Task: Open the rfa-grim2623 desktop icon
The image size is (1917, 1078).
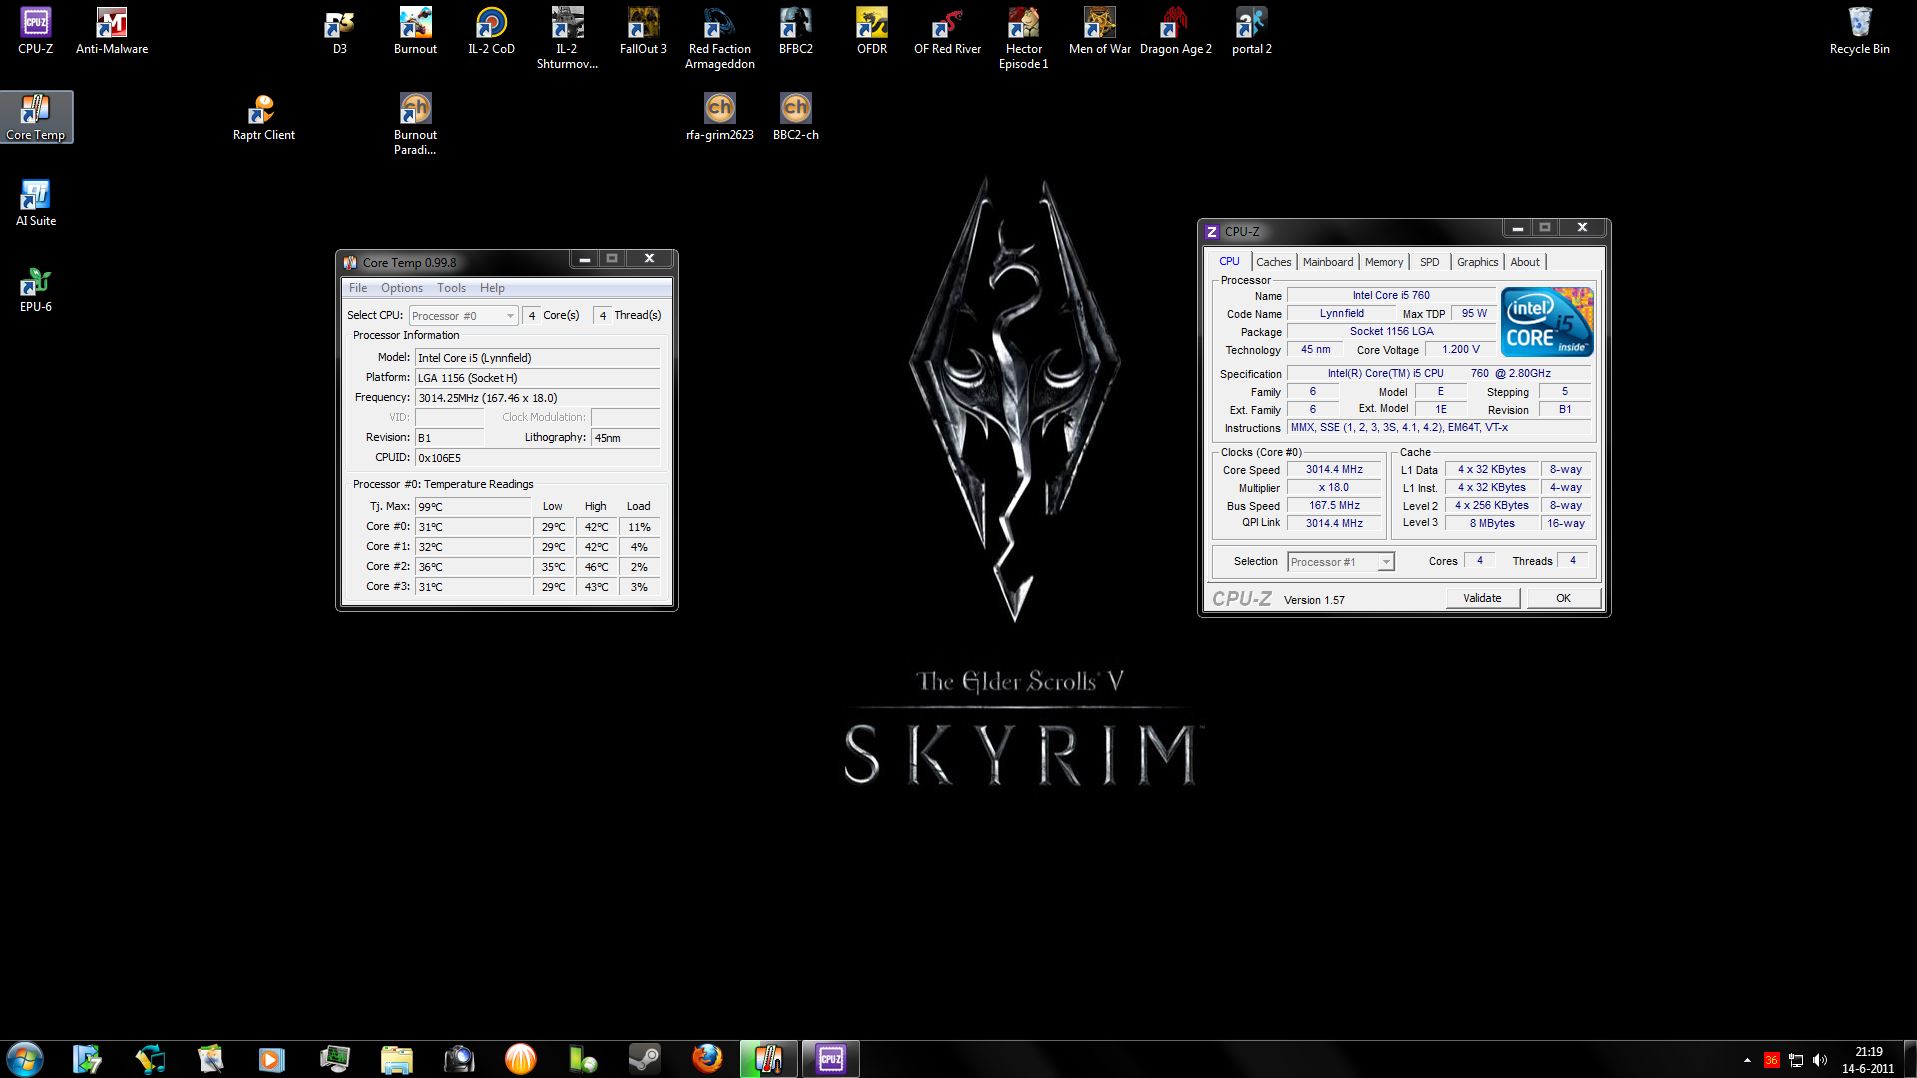Action: pos(719,117)
